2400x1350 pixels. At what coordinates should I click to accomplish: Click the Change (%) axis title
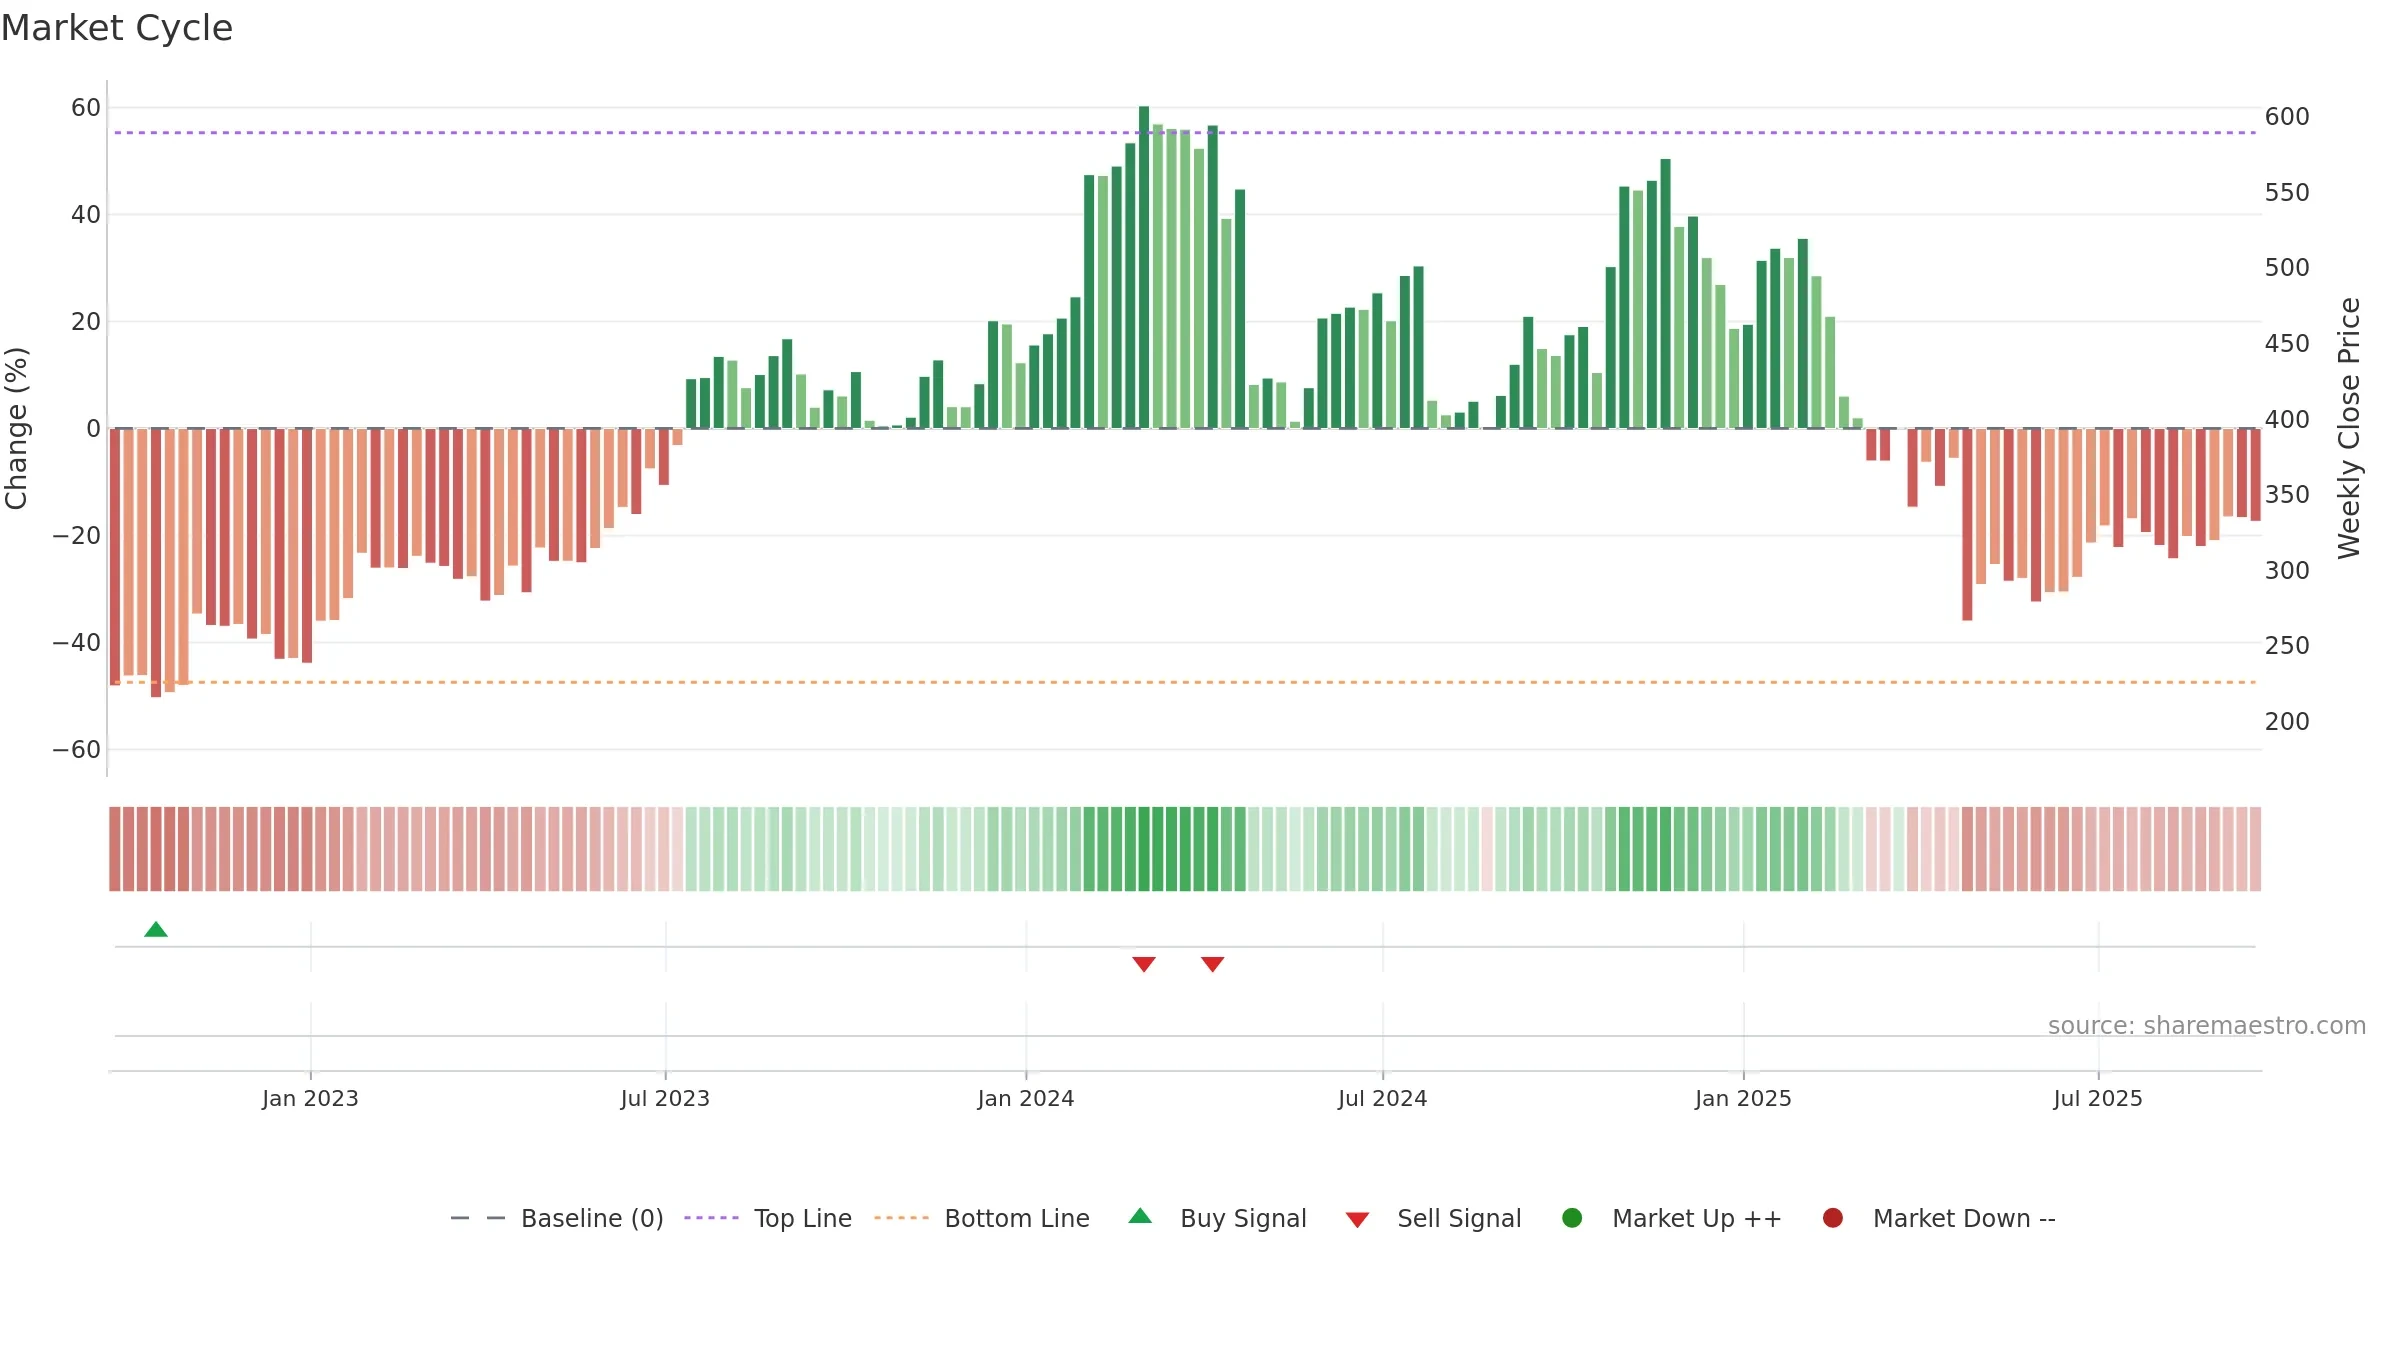point(16,428)
